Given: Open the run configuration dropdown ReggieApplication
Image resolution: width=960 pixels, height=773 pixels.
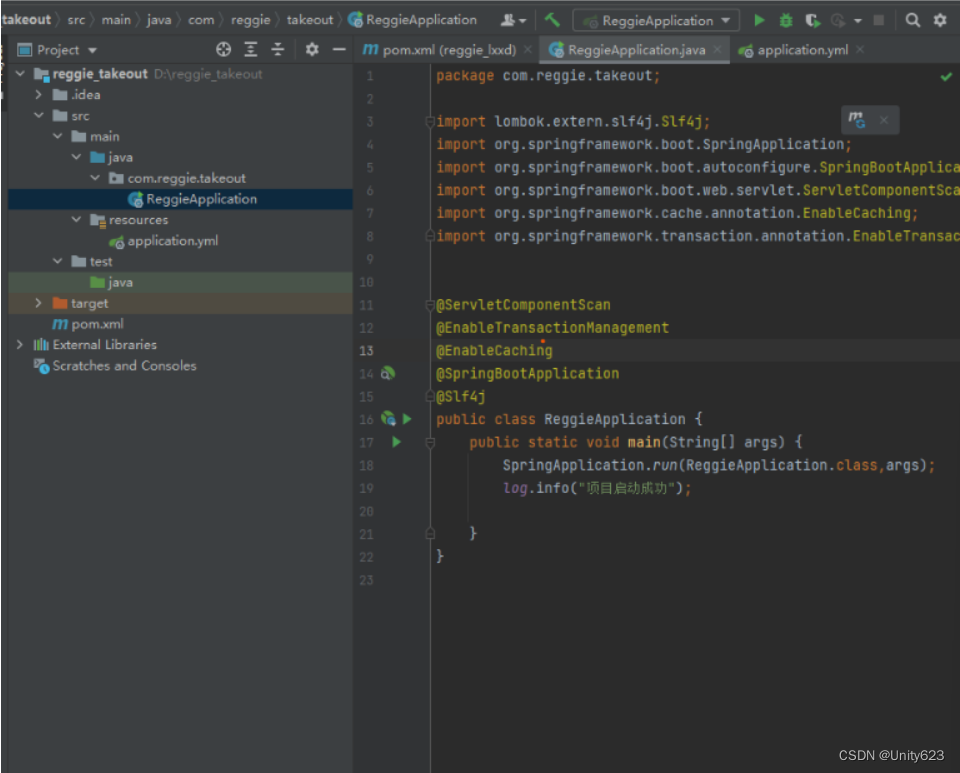Looking at the screenshot, I should point(656,21).
